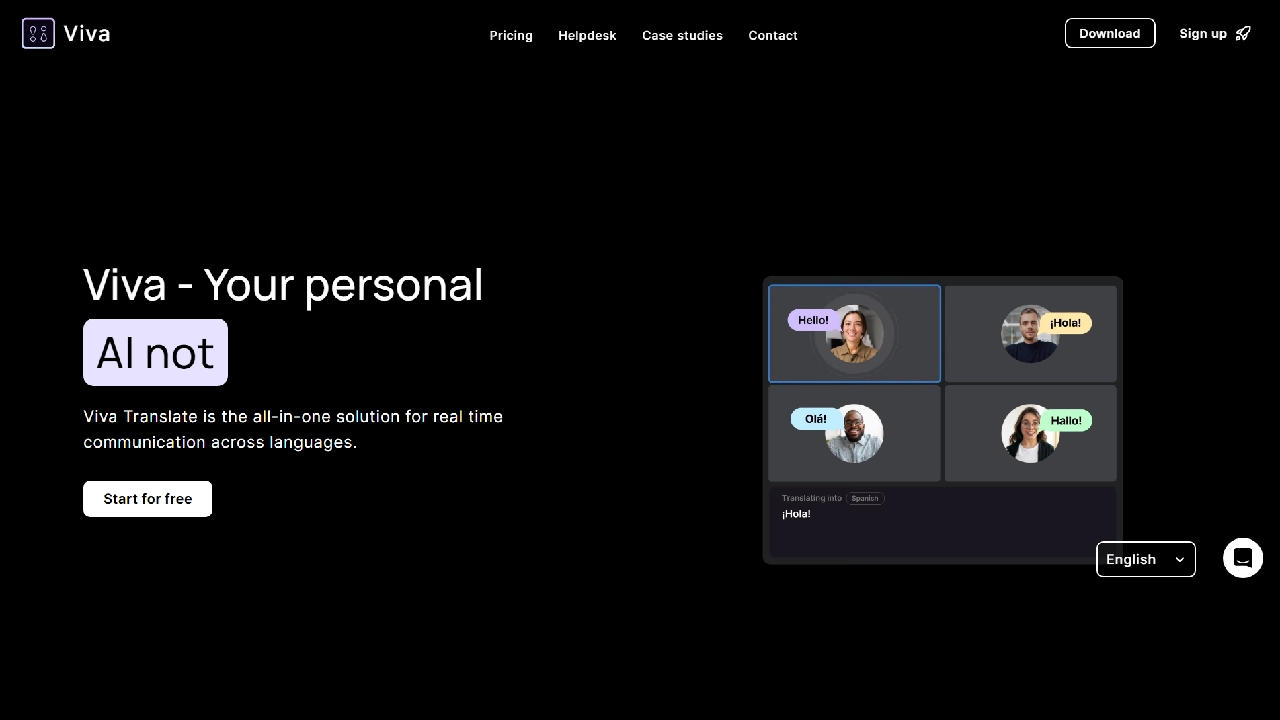Click the rocket icon beside Sign up

(1243, 34)
